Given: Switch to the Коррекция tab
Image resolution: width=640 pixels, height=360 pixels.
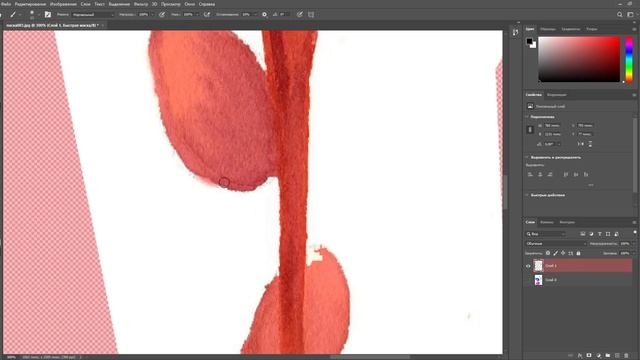Looking at the screenshot, I should coord(556,95).
